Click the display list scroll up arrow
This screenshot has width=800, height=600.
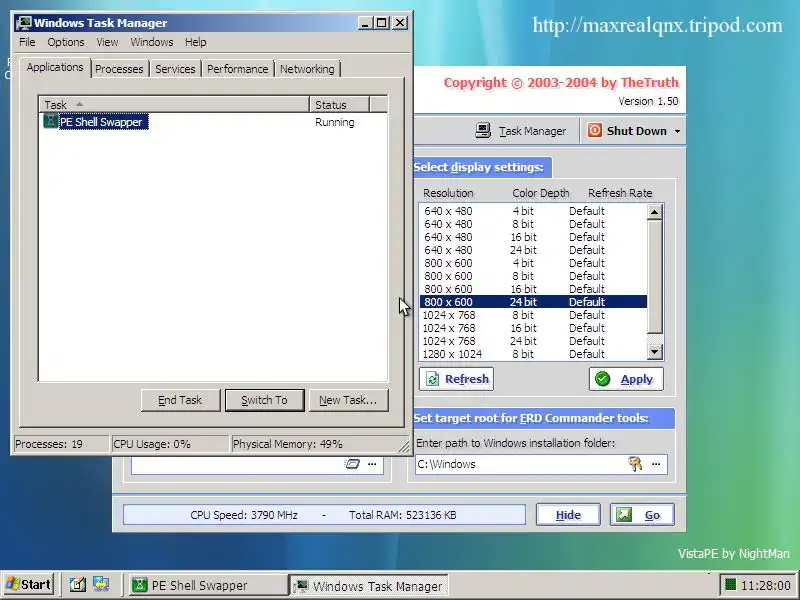coord(655,212)
